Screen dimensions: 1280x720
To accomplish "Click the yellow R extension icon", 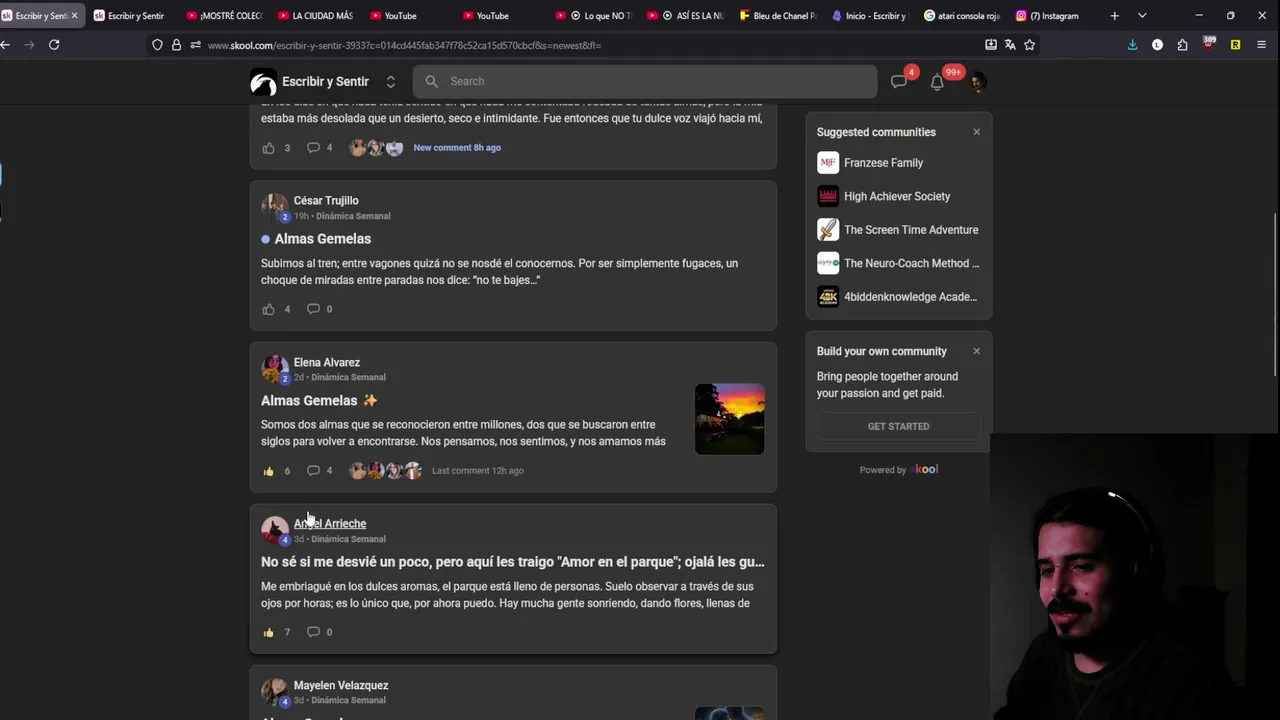I will [x=1235, y=45].
